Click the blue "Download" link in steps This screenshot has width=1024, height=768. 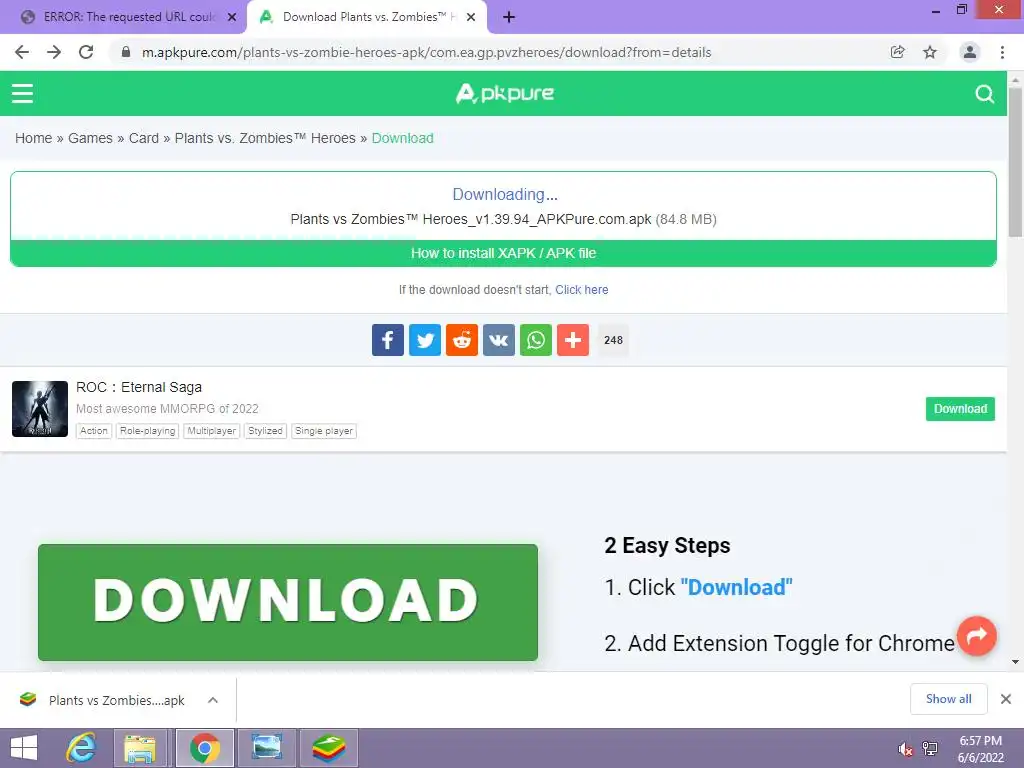(736, 587)
